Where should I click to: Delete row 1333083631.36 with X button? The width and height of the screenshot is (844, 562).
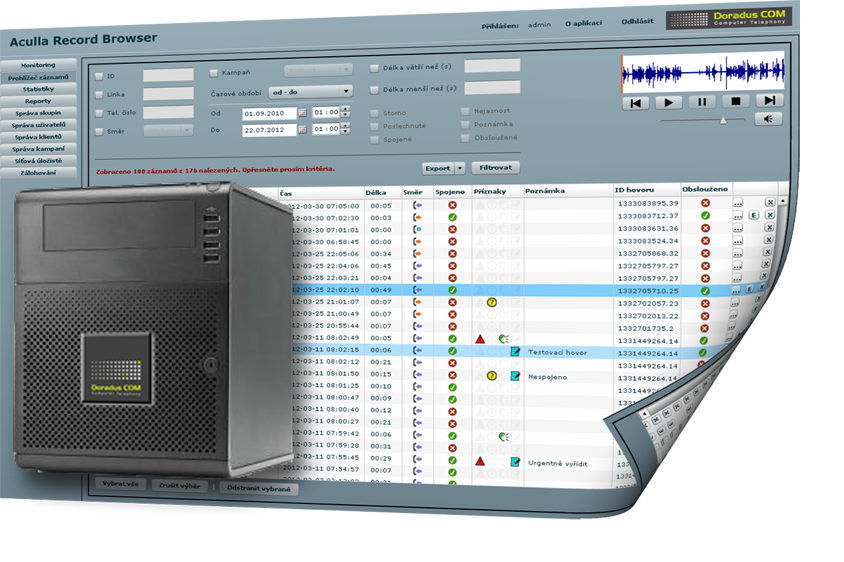pos(770,227)
